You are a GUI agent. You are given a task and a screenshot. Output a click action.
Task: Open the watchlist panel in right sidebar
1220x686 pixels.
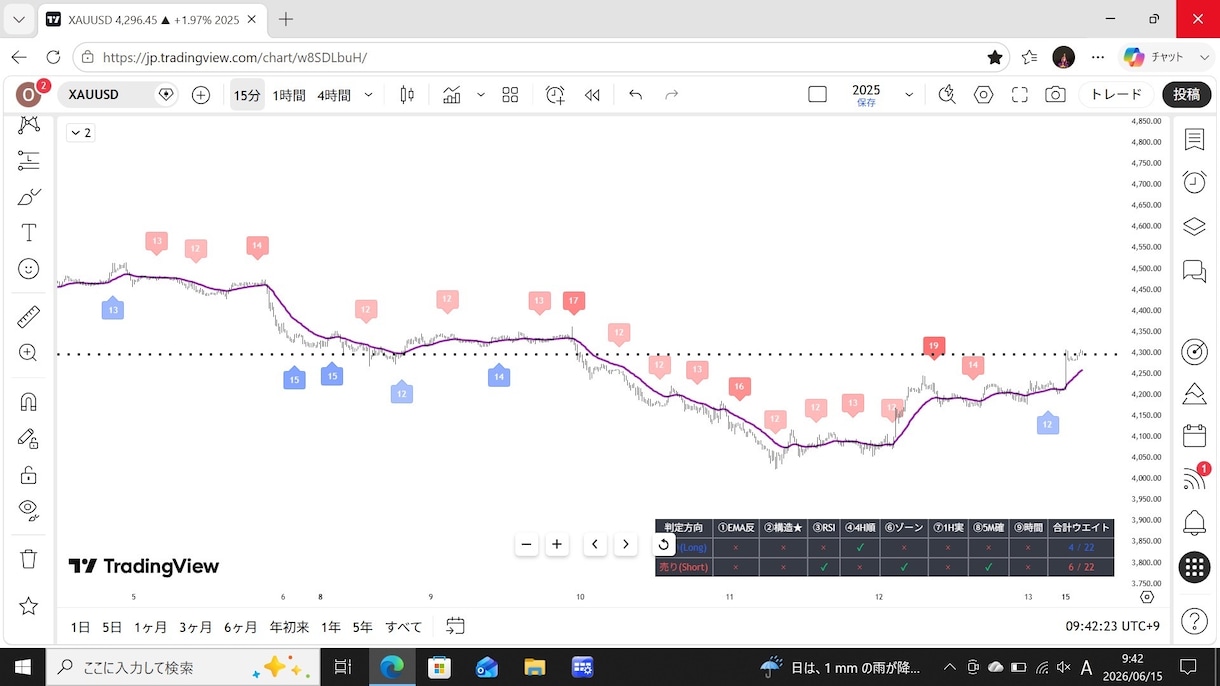tap(1194, 140)
